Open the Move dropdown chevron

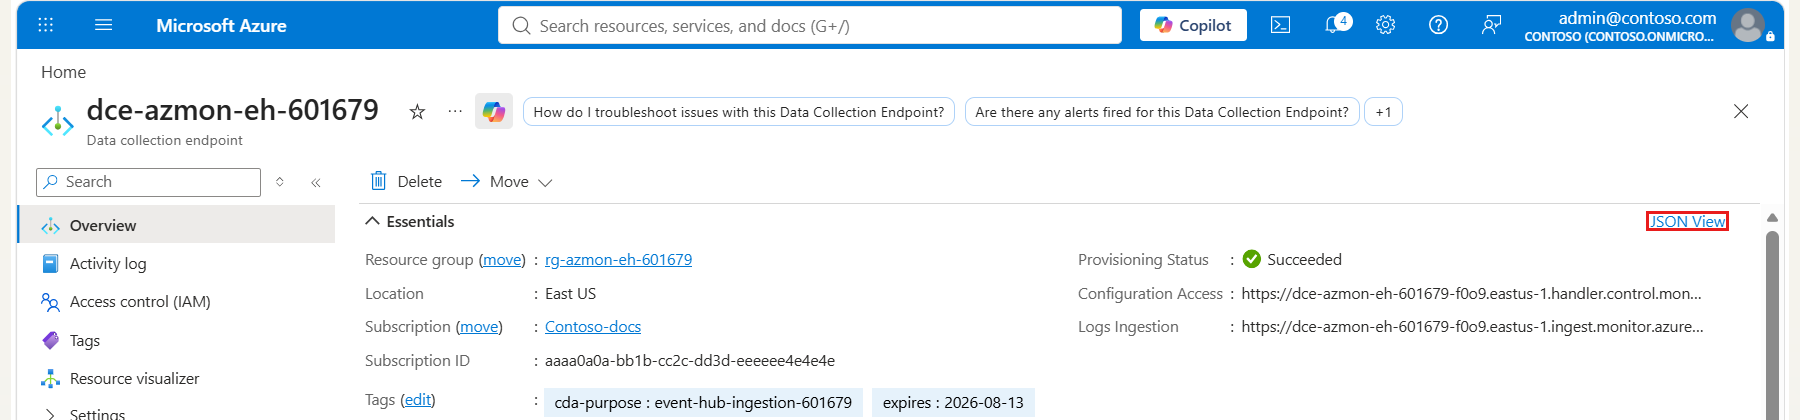(x=545, y=182)
